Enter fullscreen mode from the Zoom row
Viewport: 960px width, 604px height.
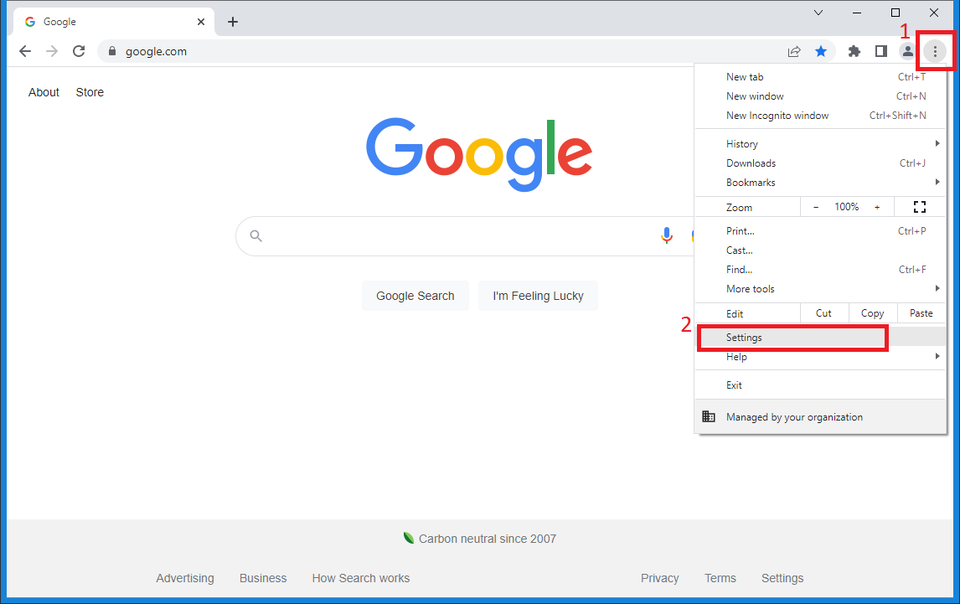[x=920, y=207]
